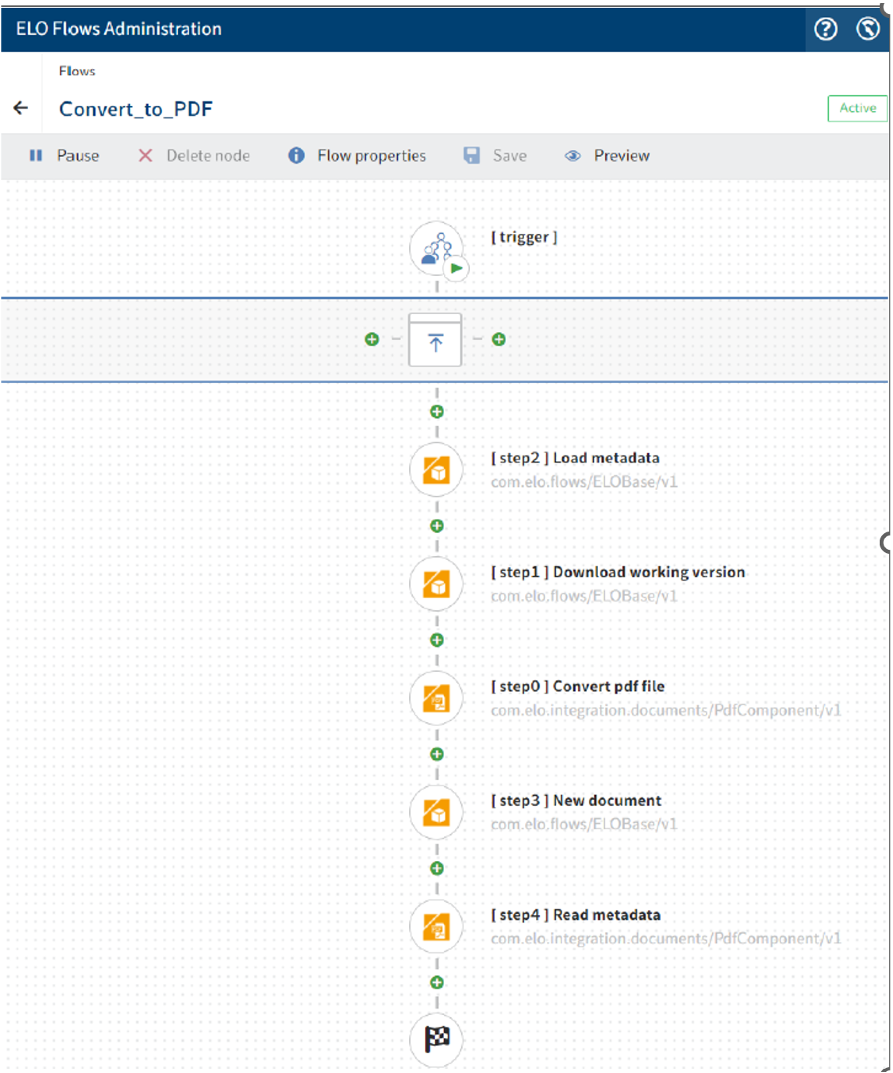Toggle Preview with the eye icon
This screenshot has width=893, height=1073.
coord(607,156)
